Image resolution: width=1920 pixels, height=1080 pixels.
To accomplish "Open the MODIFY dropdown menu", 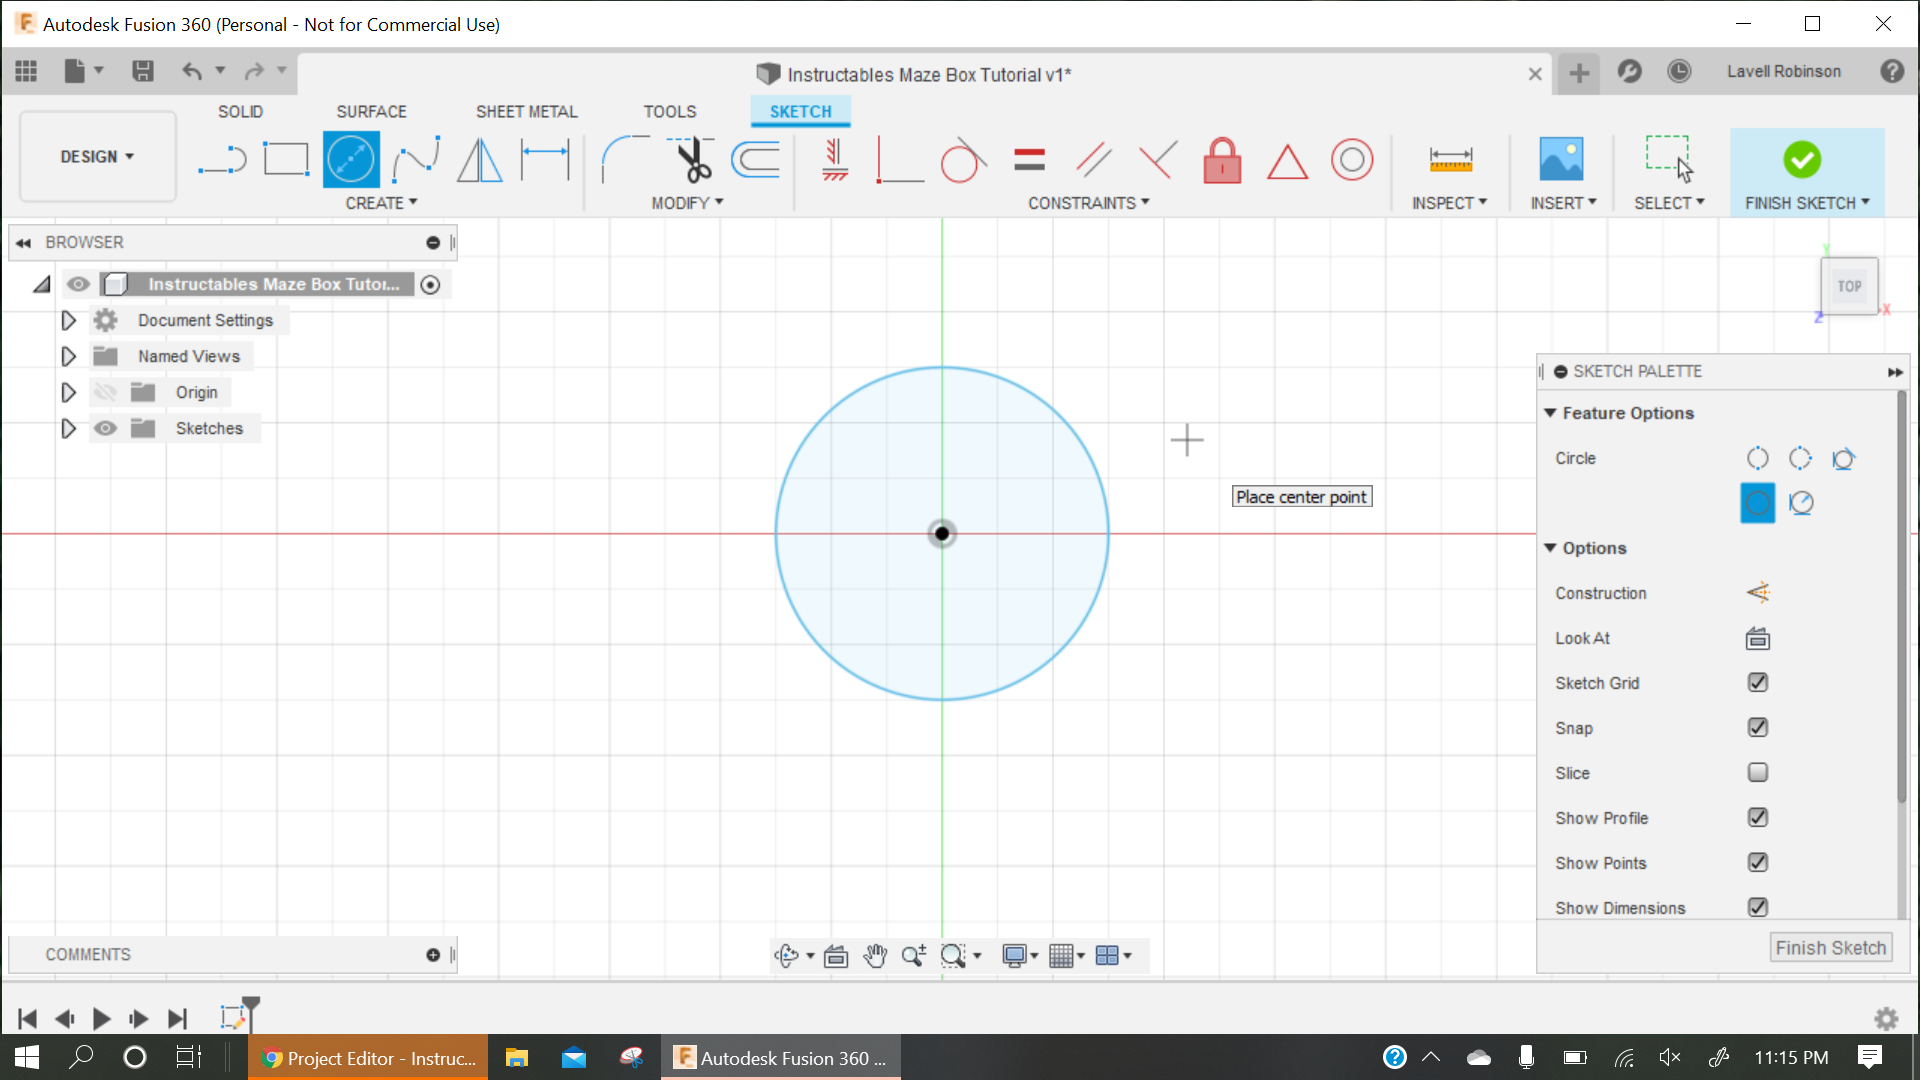I will coord(687,203).
